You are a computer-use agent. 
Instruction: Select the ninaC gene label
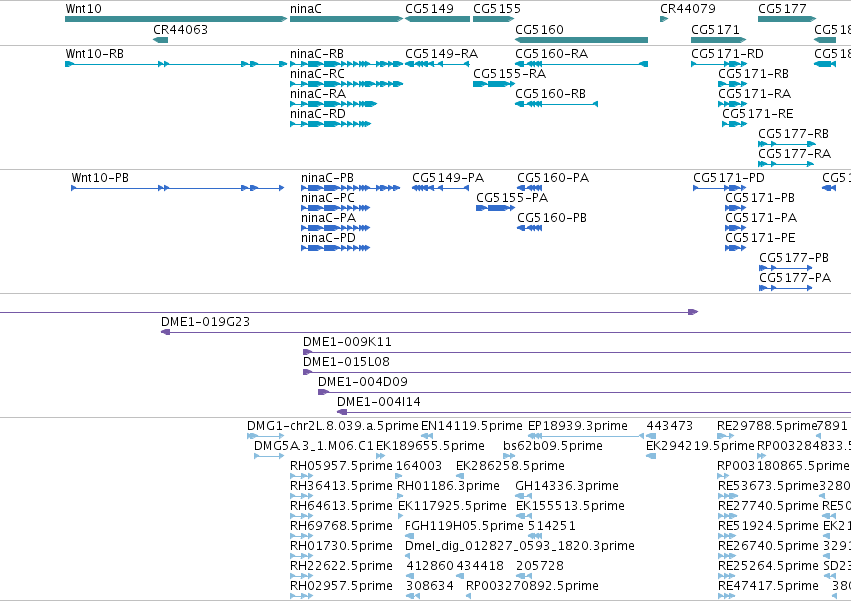[306, 9]
